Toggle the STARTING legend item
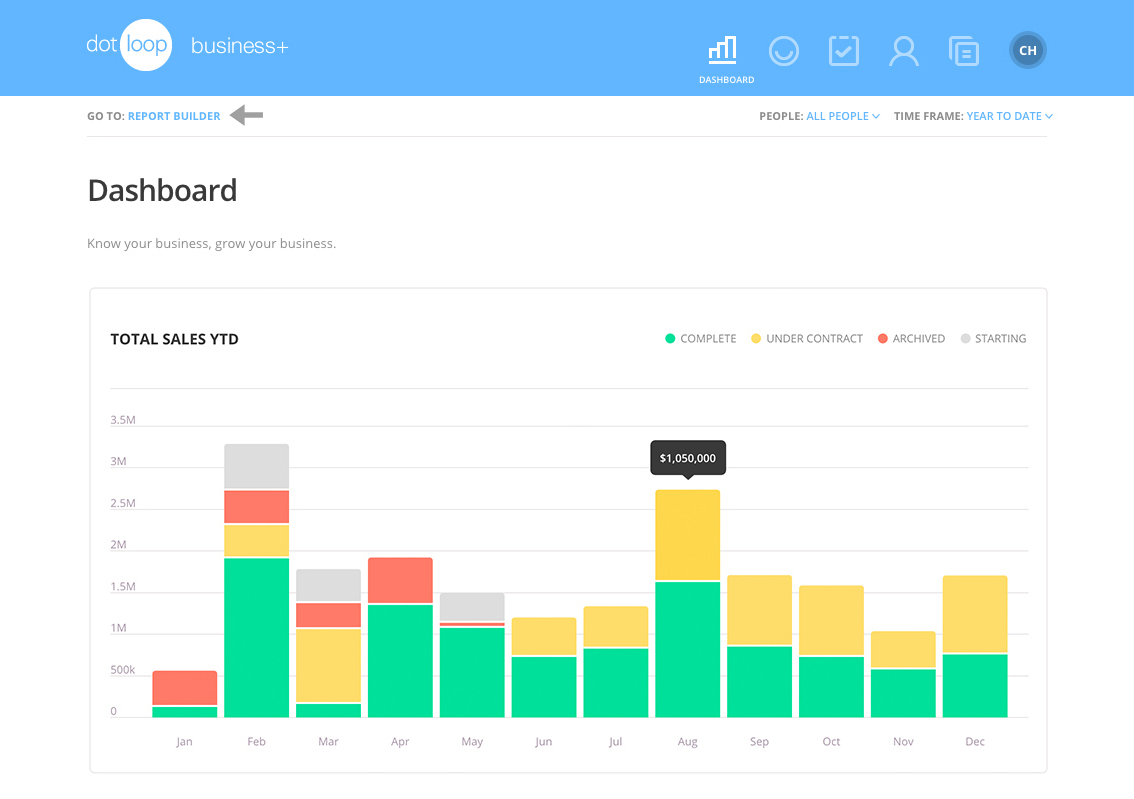 coord(993,338)
